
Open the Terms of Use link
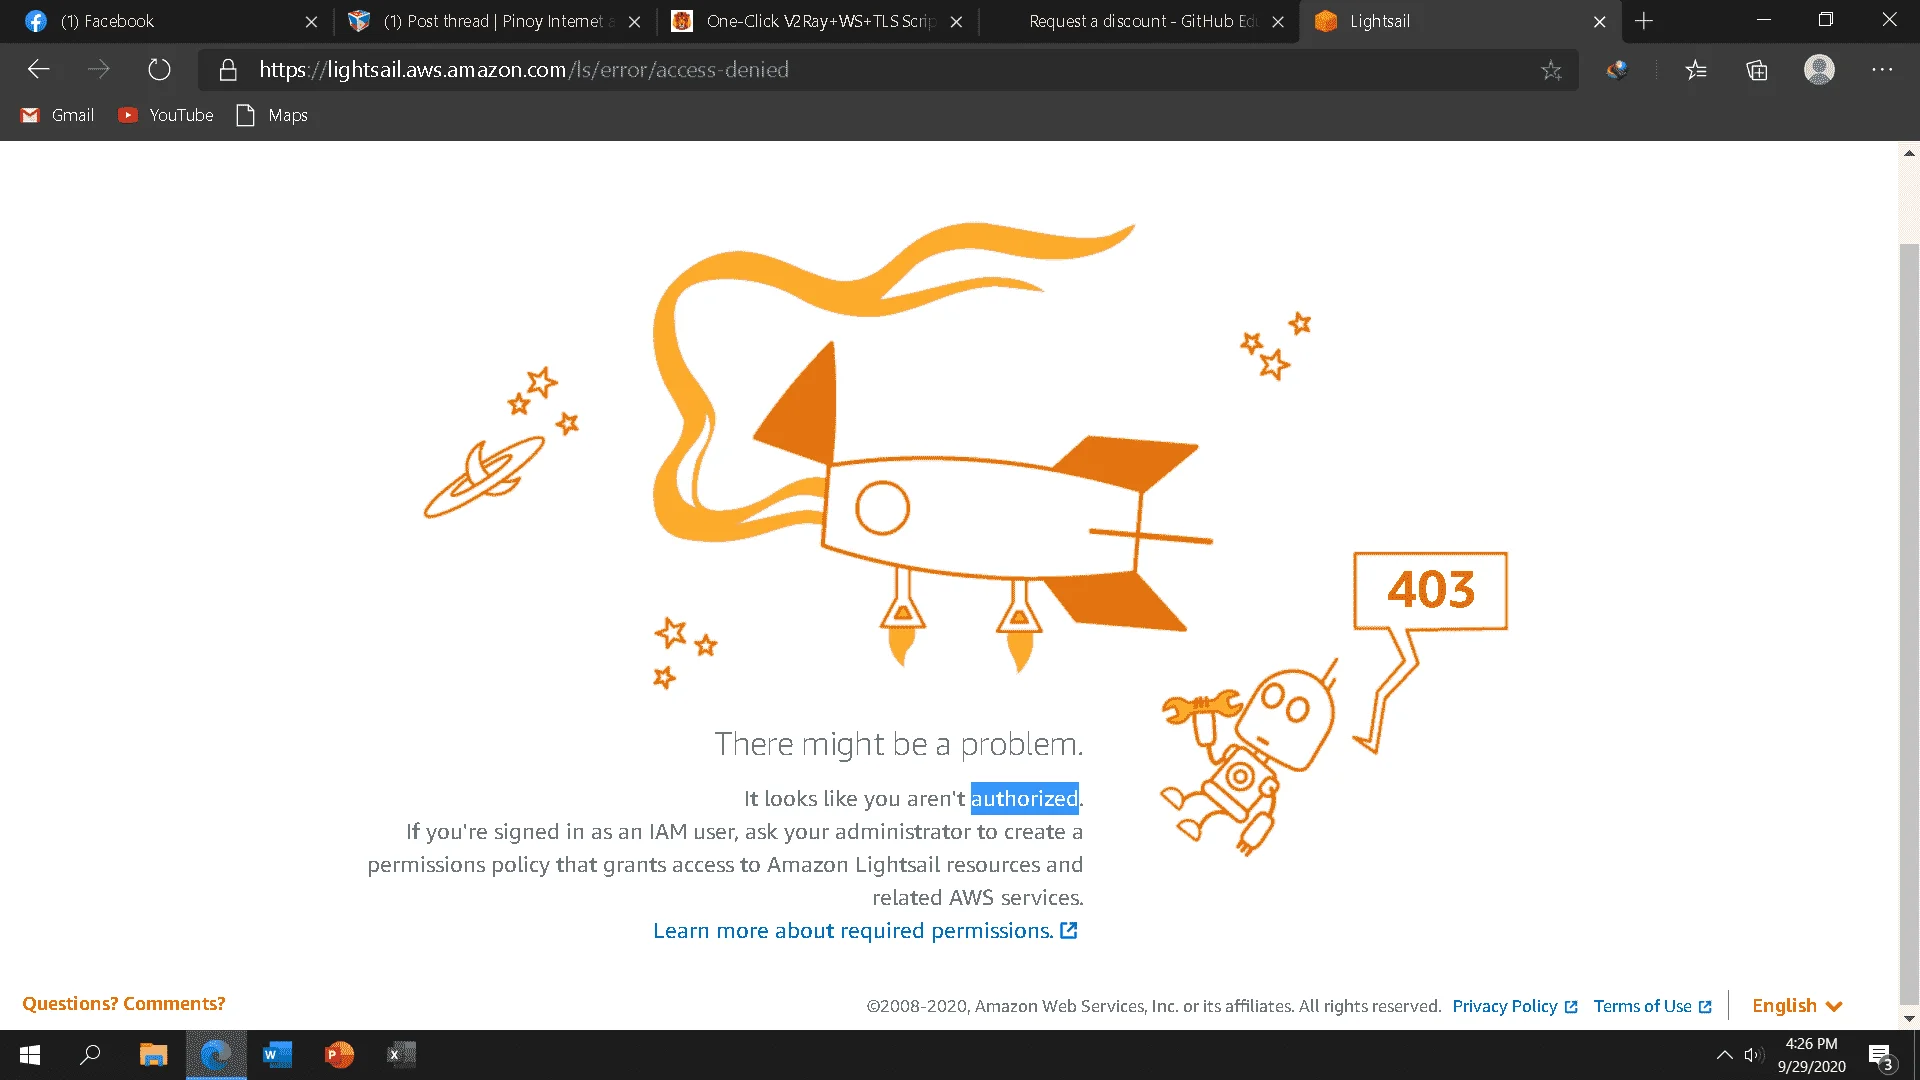1652,1006
